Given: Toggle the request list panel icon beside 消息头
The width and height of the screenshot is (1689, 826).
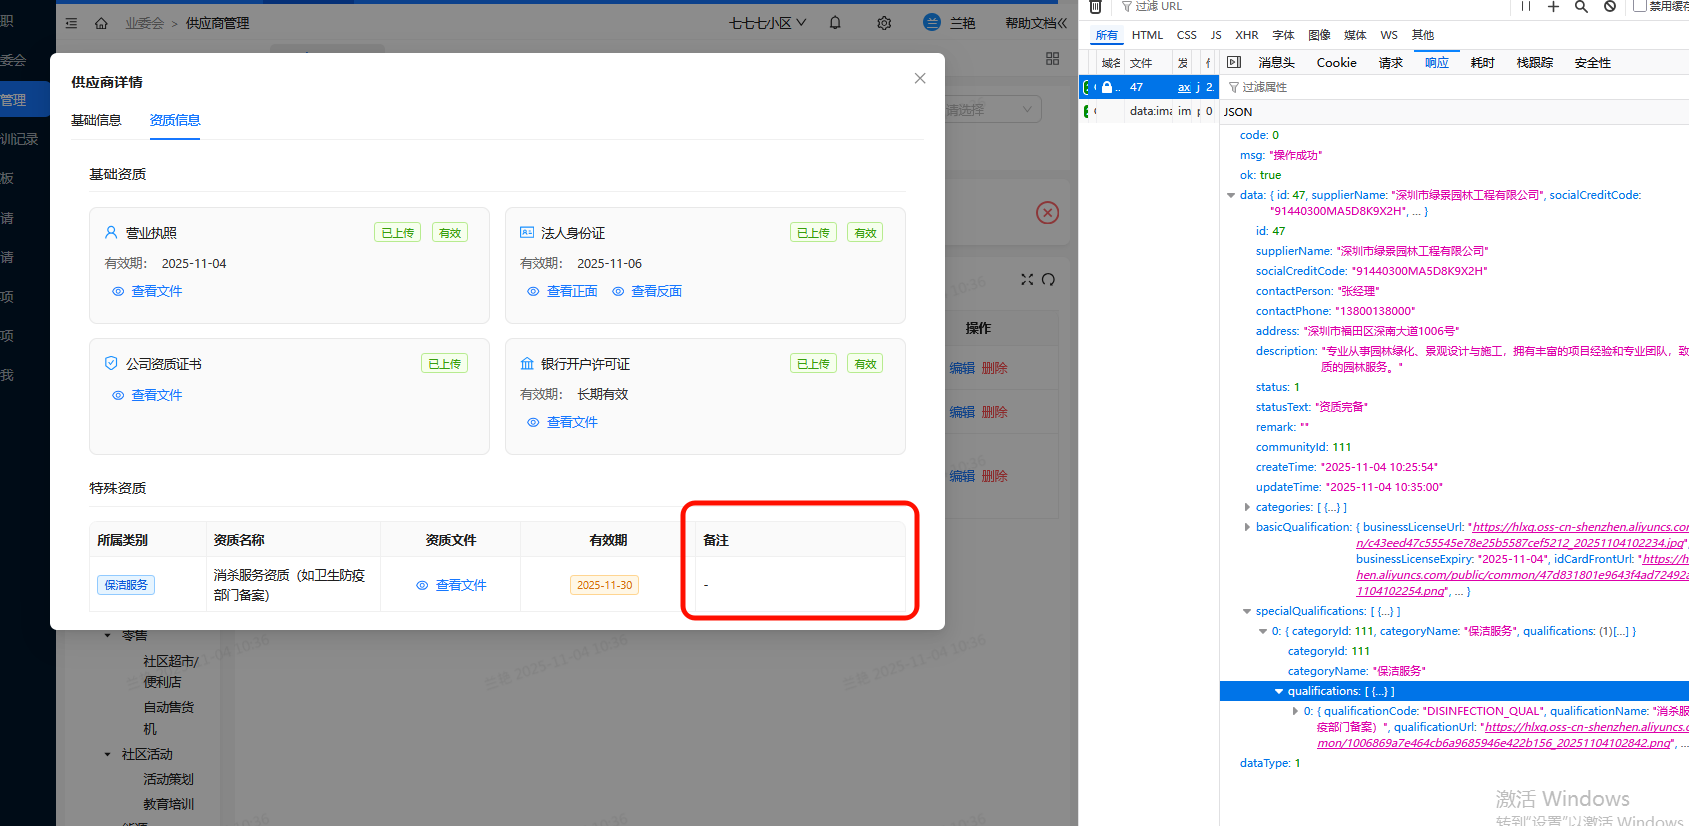Looking at the screenshot, I should [1234, 62].
